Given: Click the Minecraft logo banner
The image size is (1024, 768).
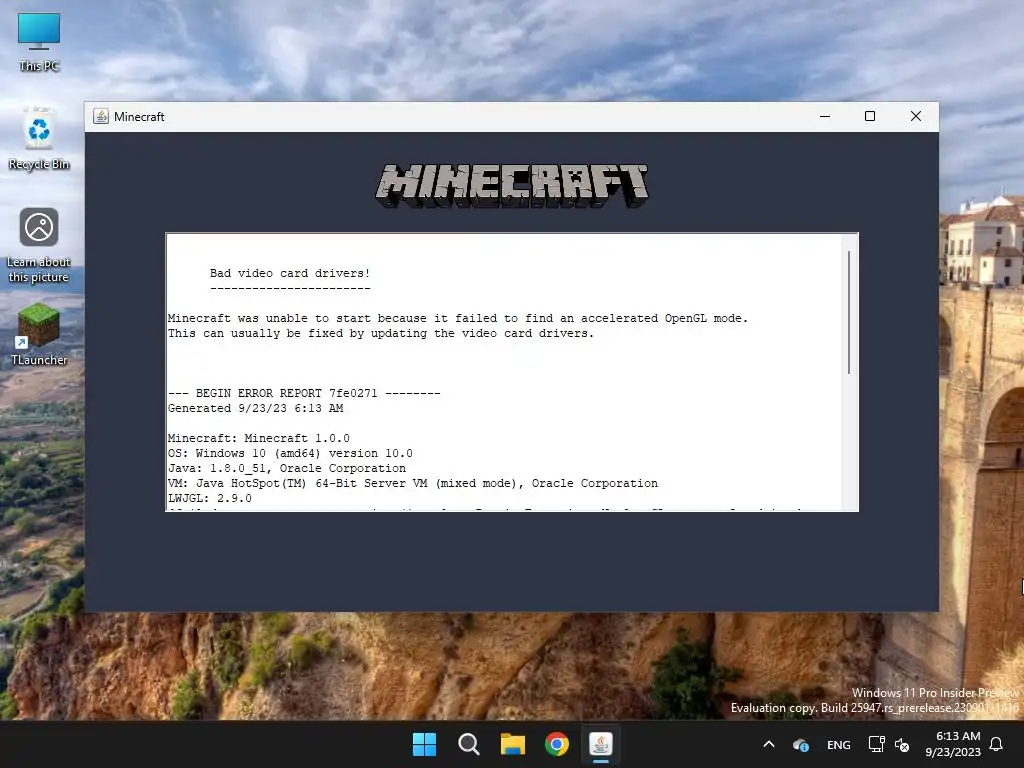Looking at the screenshot, I should point(512,186).
